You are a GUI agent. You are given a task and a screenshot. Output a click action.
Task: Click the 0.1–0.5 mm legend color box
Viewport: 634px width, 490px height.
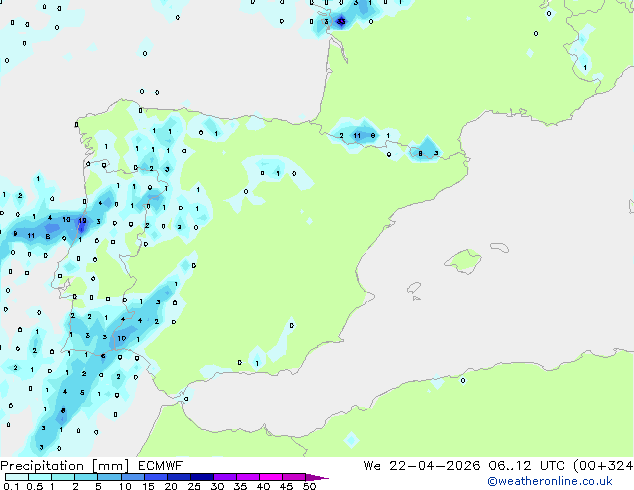[x=17, y=477]
